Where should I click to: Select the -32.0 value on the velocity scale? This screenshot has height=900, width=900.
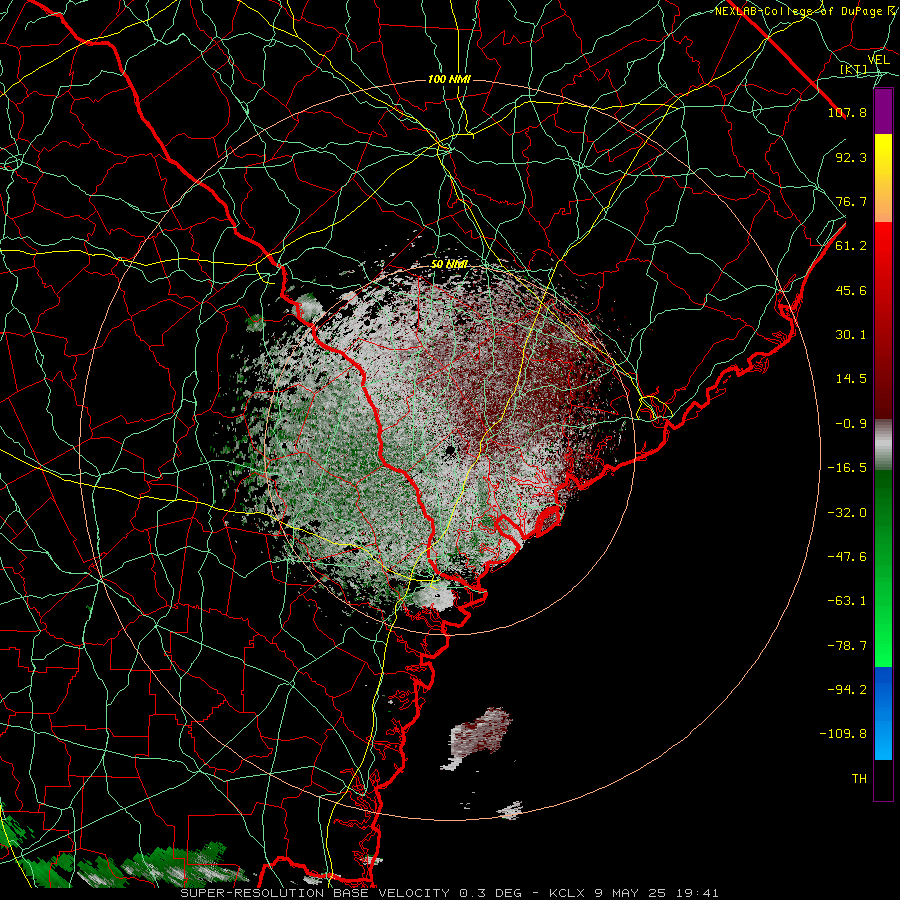(x=847, y=513)
